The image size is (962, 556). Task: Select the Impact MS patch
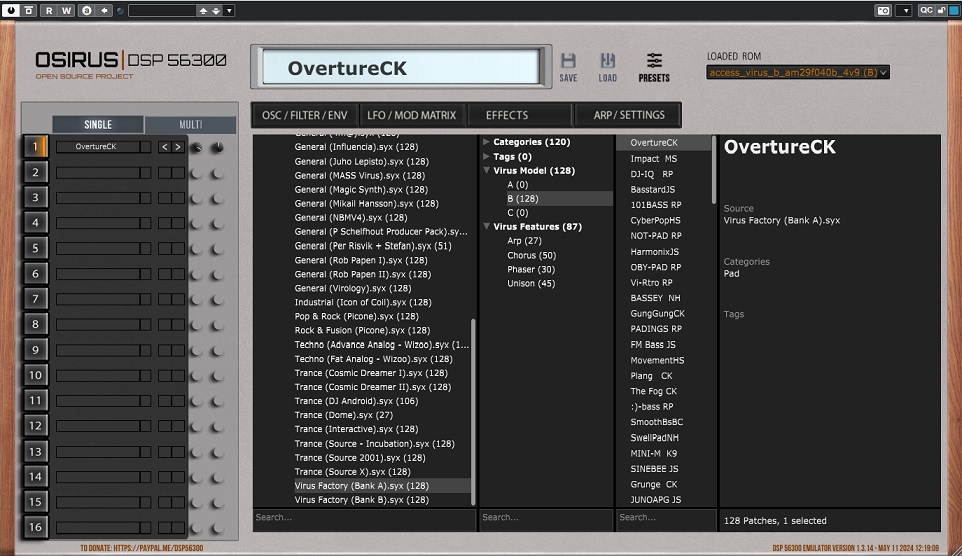(x=653, y=158)
